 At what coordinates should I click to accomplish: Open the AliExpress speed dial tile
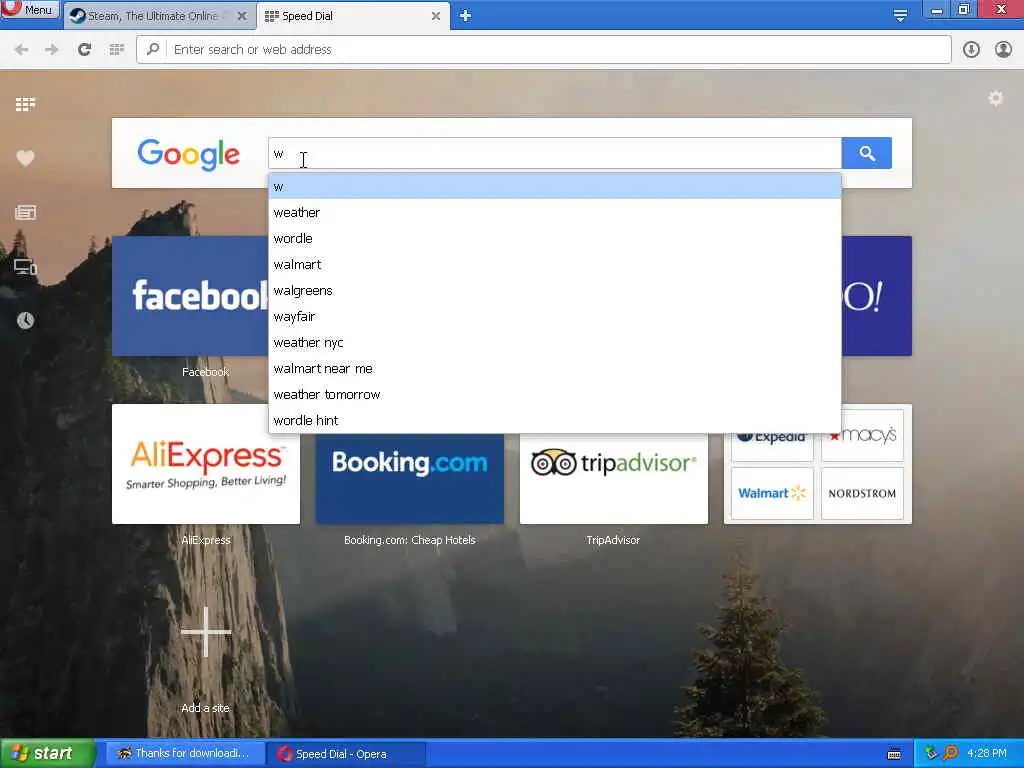pyautogui.click(x=206, y=464)
